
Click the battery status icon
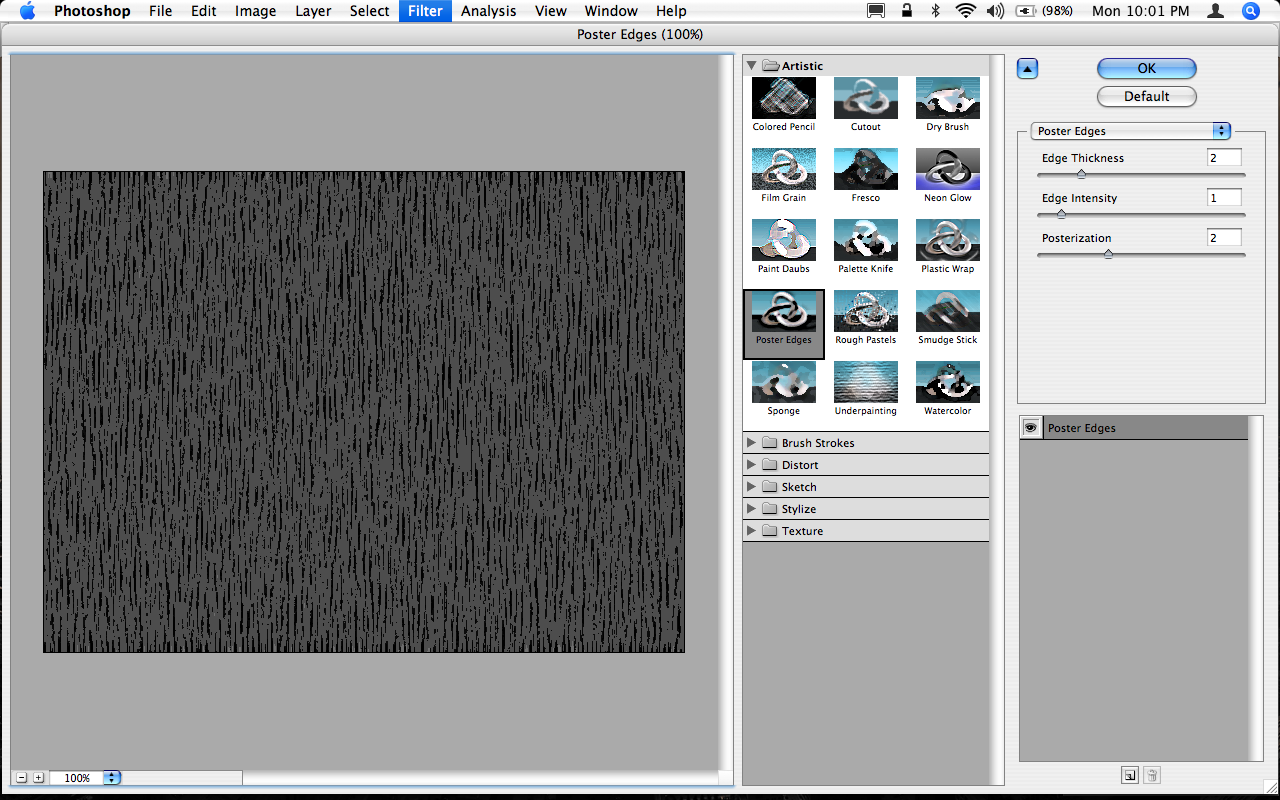tap(1024, 11)
